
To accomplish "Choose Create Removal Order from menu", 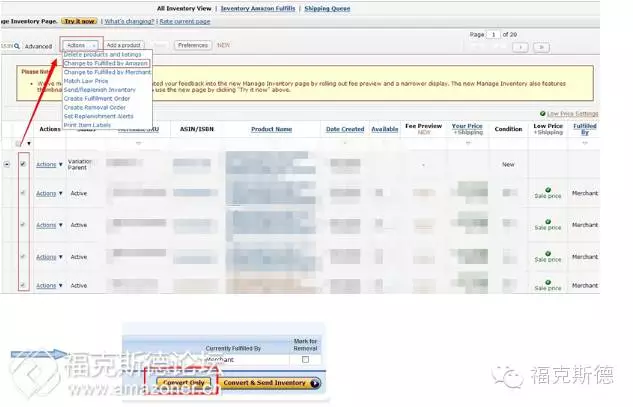I will tap(95, 108).
